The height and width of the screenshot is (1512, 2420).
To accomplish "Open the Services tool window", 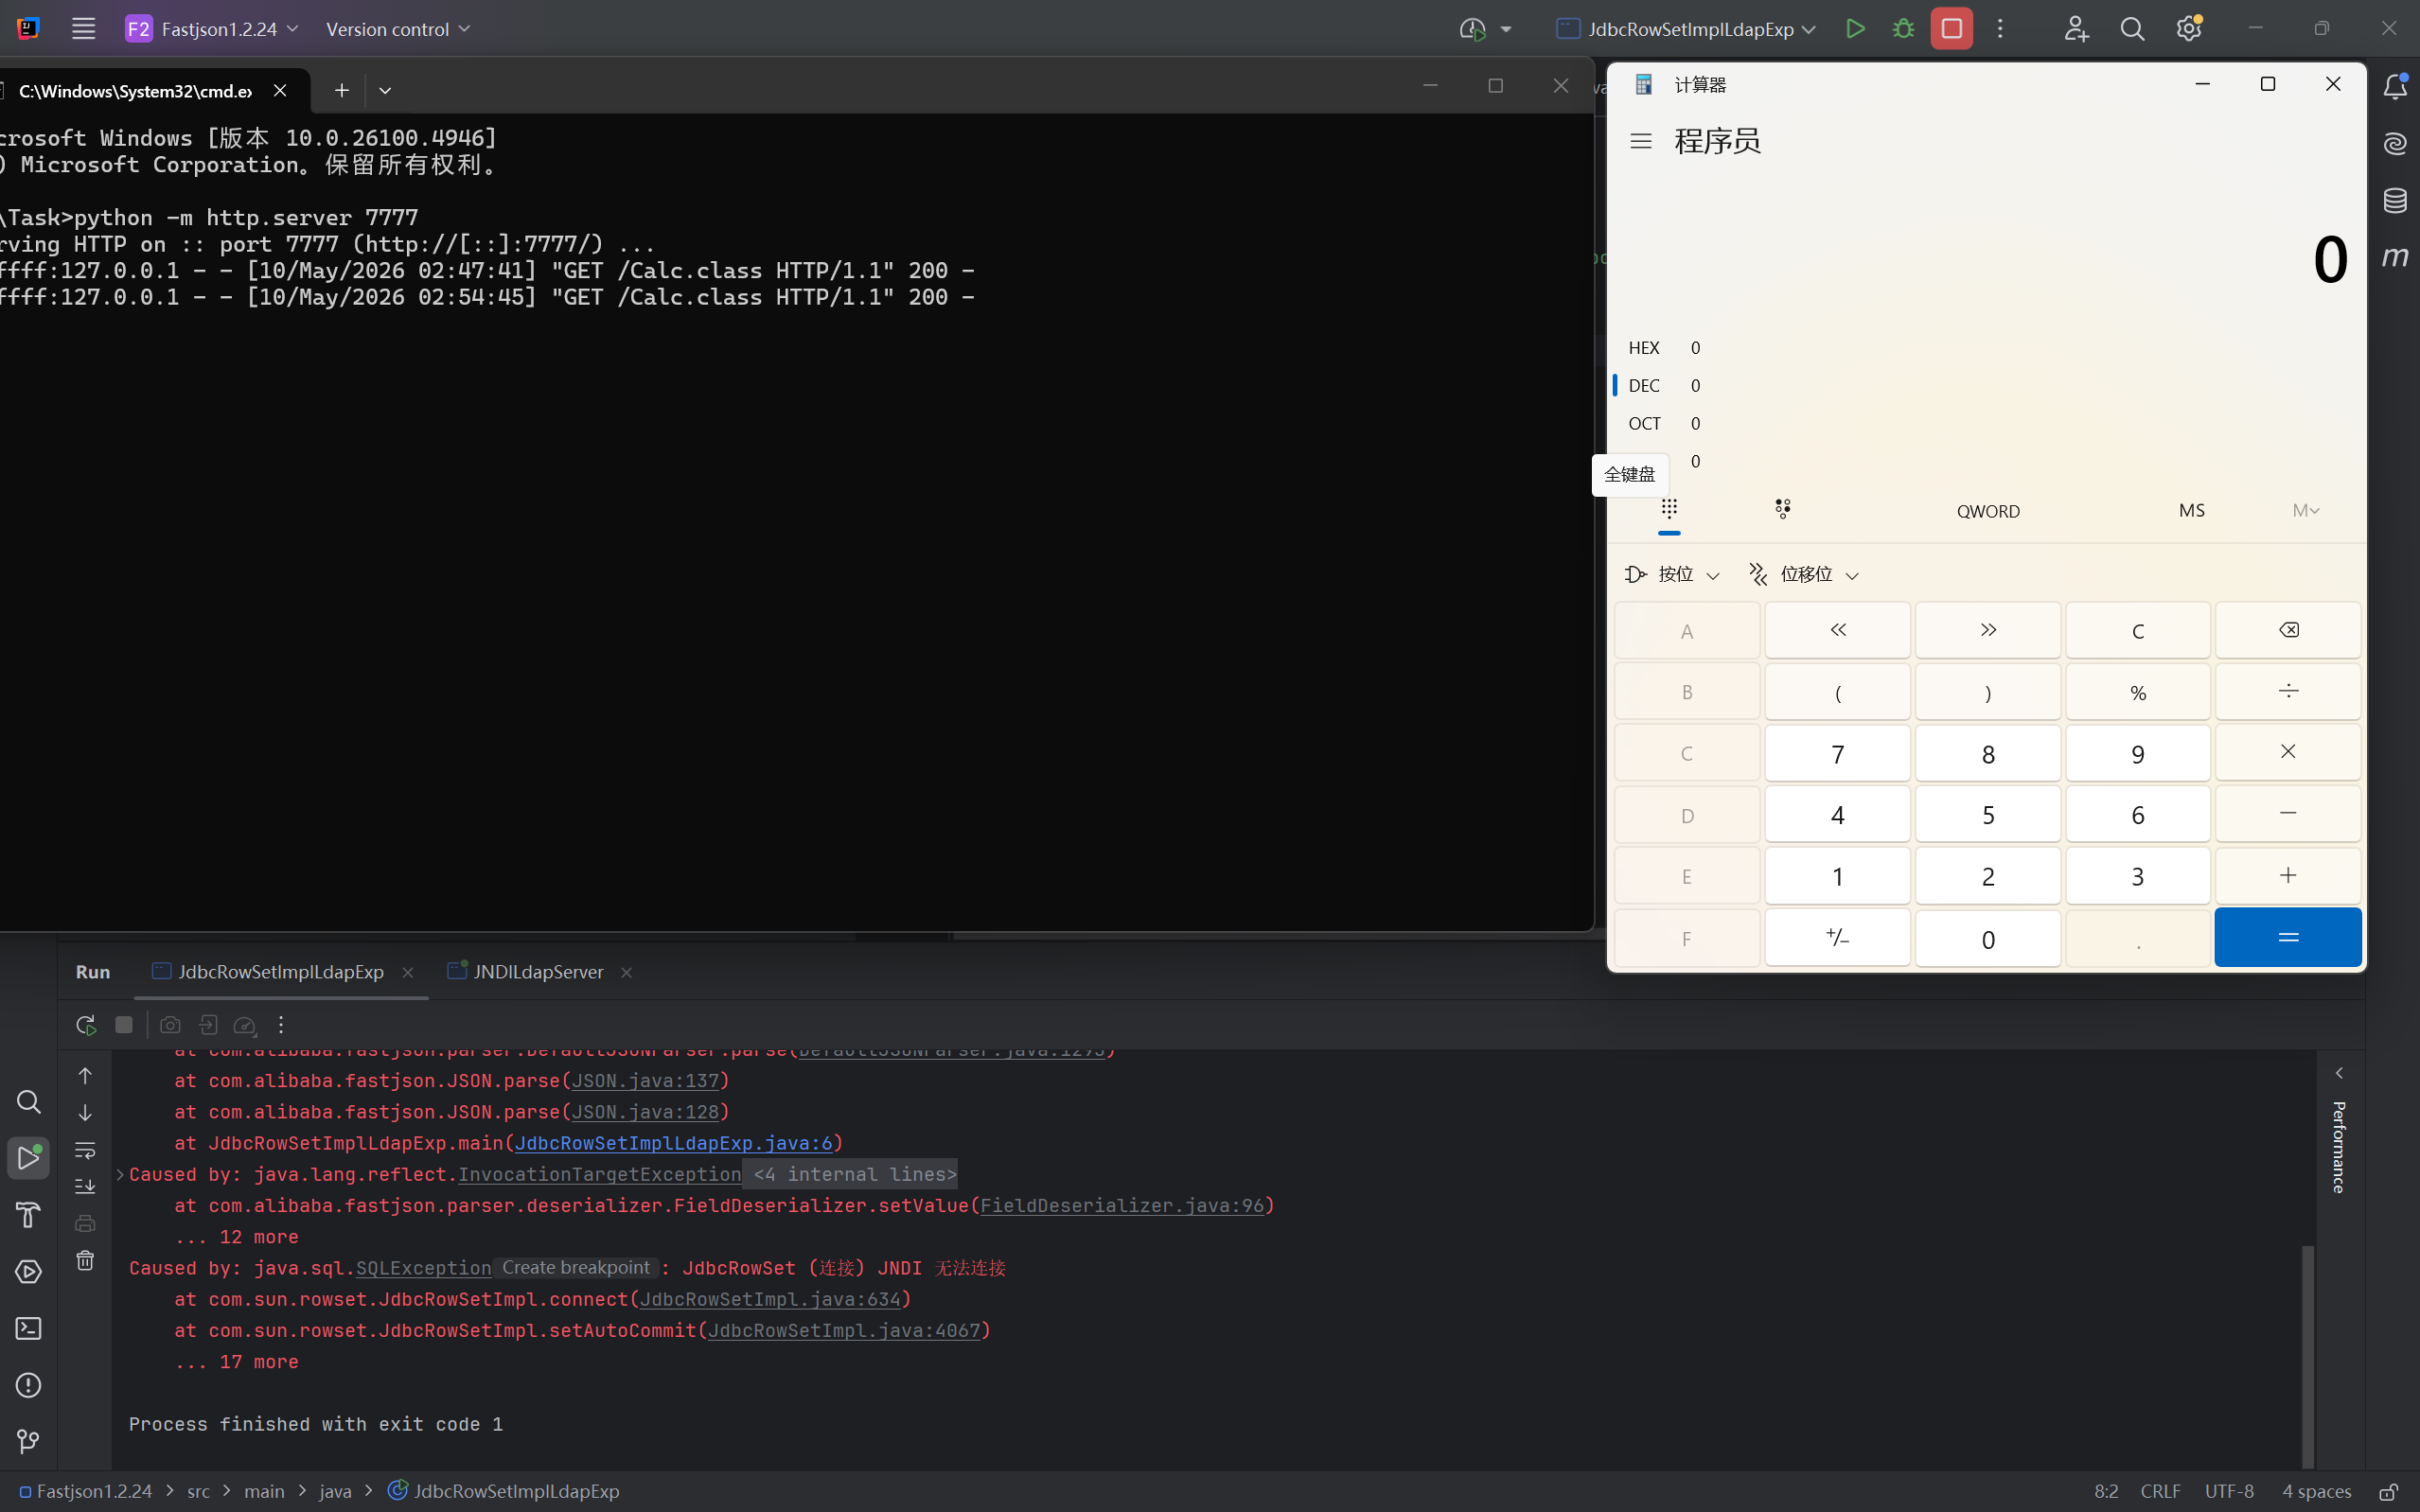I will tap(28, 1272).
